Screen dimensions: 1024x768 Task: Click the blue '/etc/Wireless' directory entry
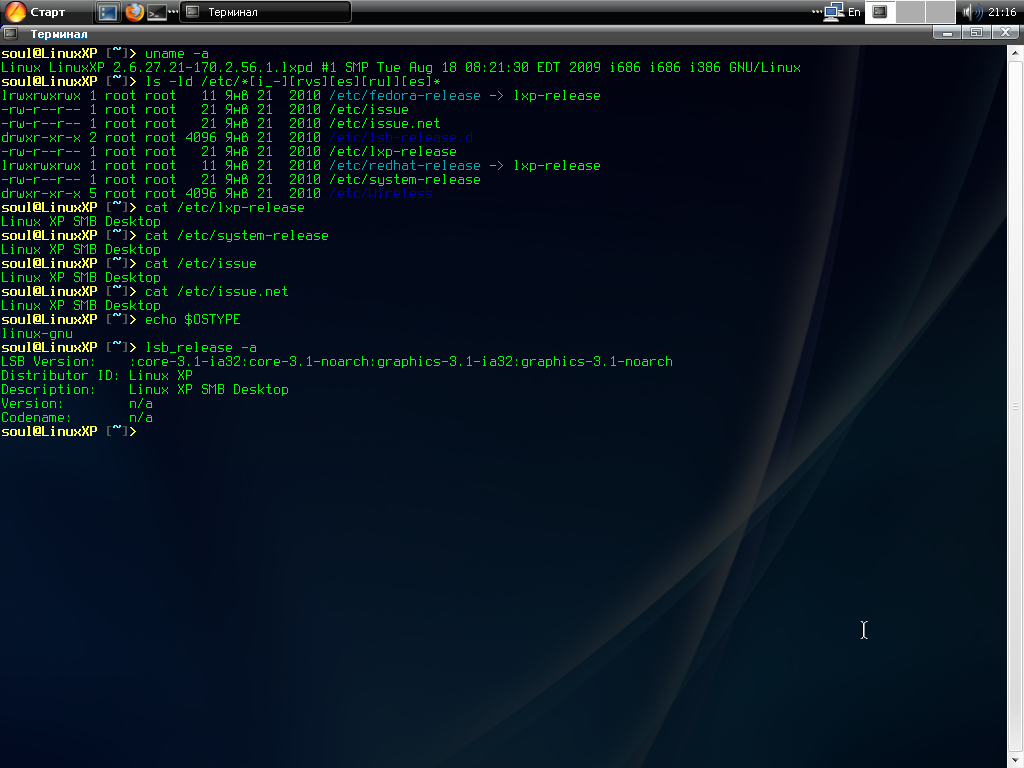coord(381,194)
